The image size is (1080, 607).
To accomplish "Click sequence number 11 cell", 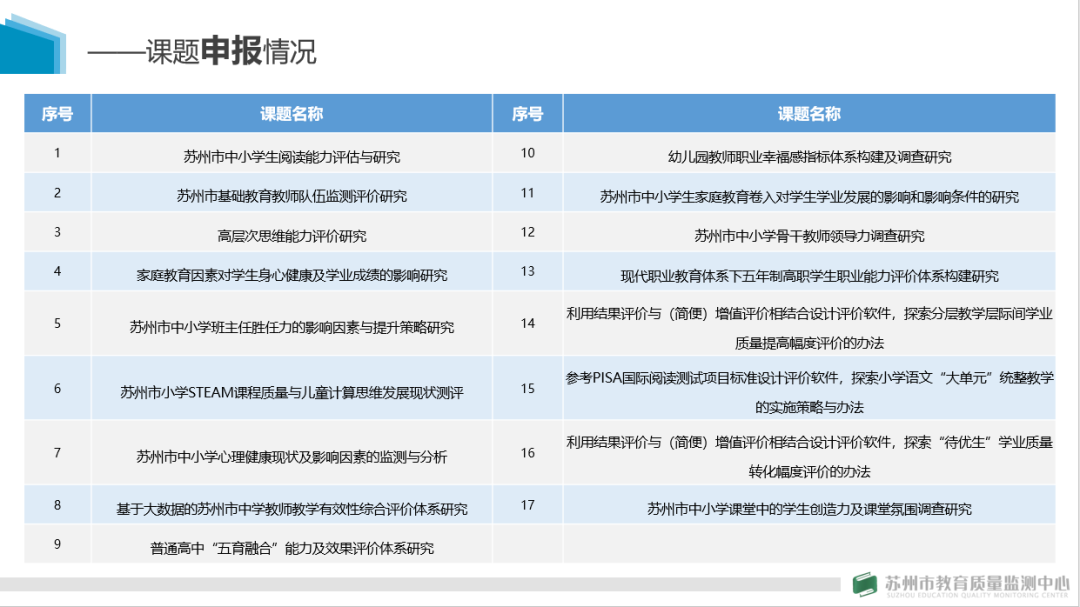I will [528, 193].
